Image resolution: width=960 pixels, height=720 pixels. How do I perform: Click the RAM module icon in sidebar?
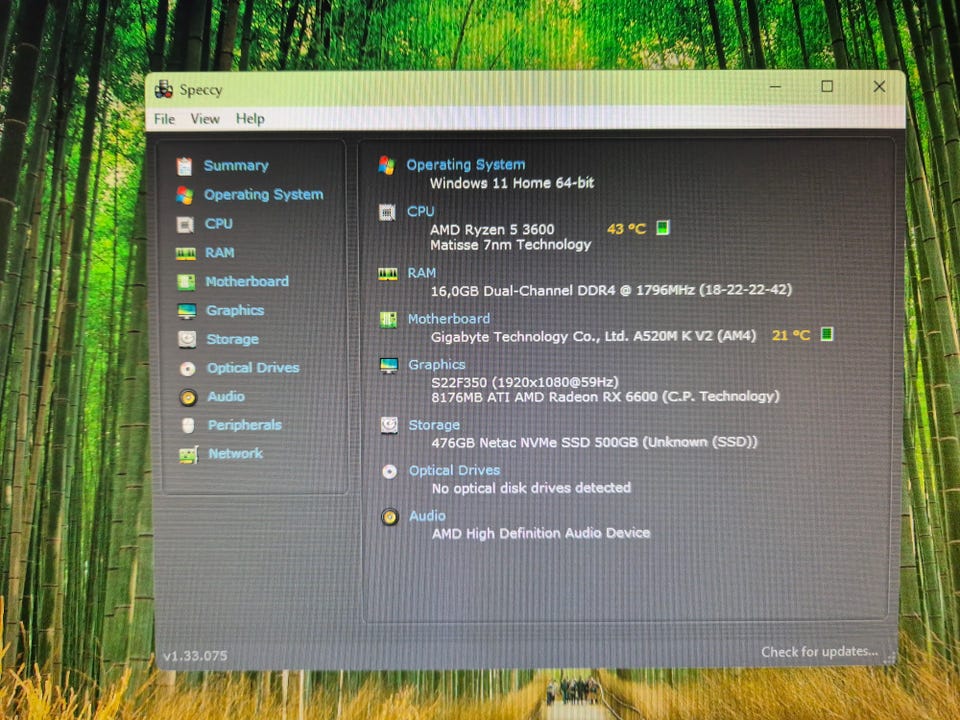pyautogui.click(x=186, y=253)
